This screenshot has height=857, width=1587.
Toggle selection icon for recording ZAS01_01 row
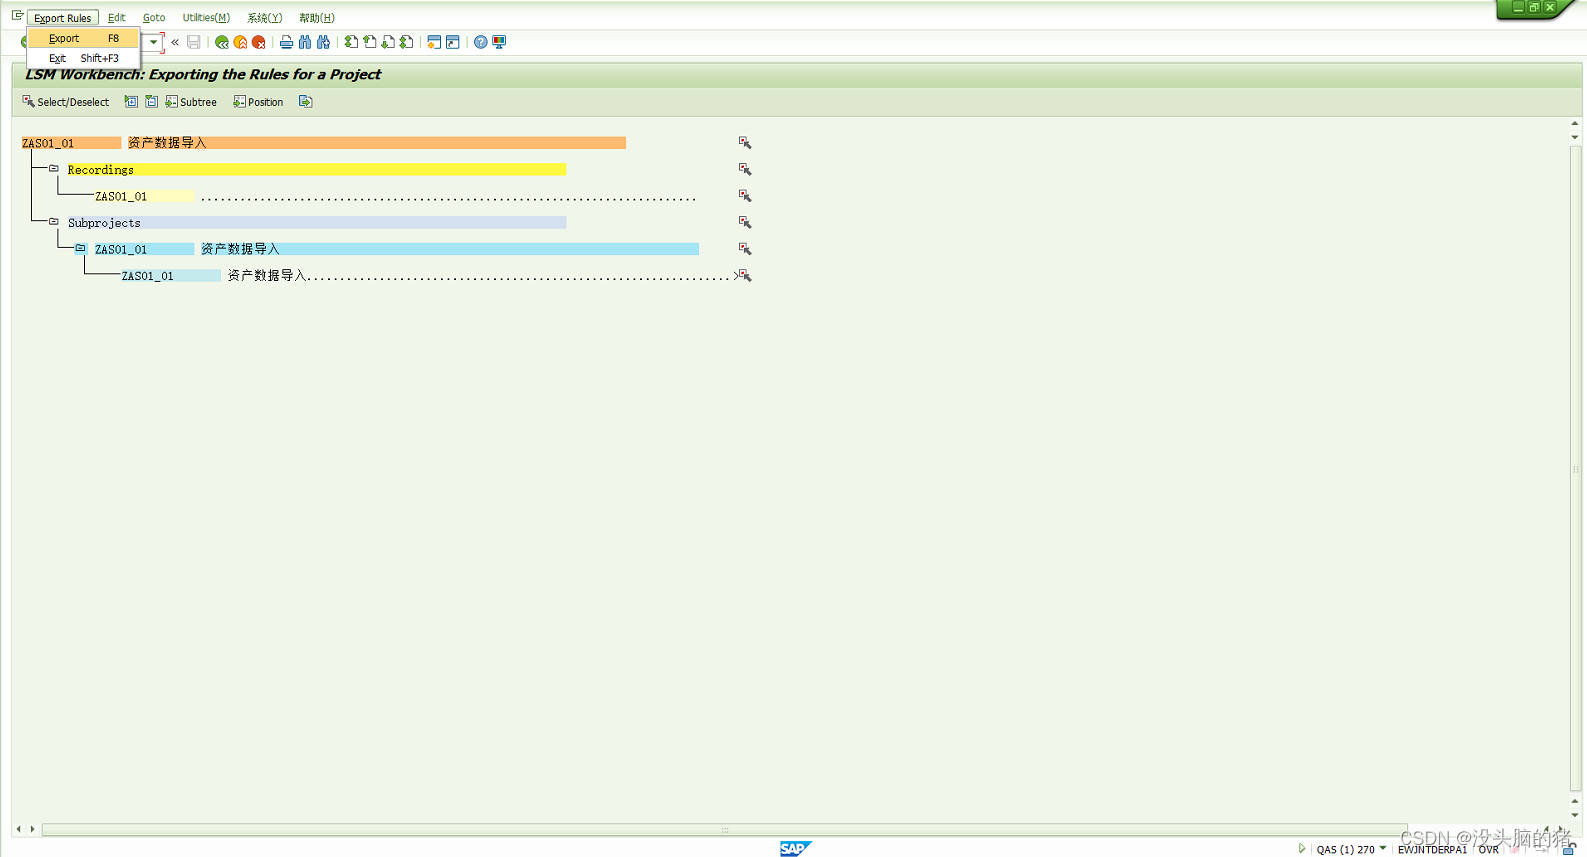(x=745, y=195)
